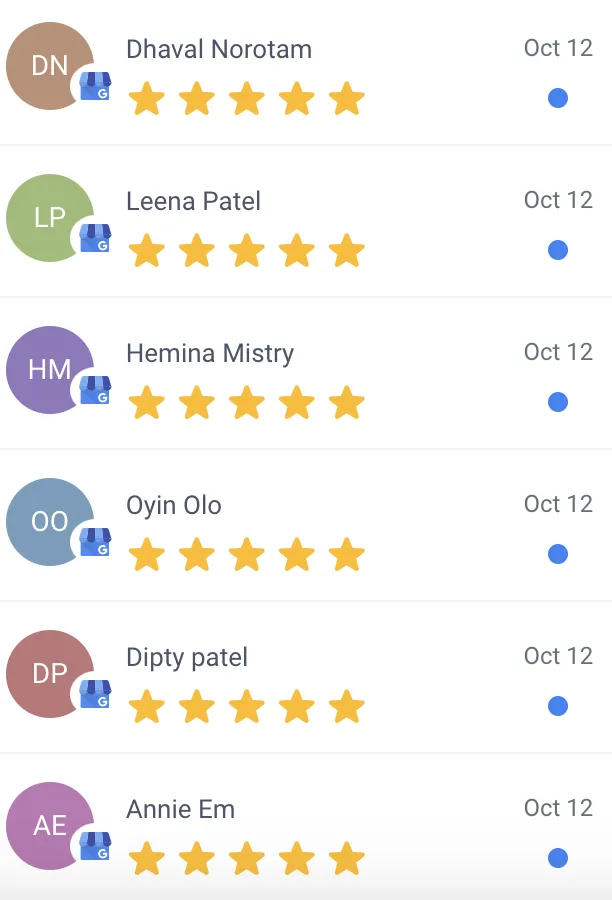Click the blue unread dot for Oyin Olo
The height and width of the screenshot is (900, 612).
pos(558,554)
